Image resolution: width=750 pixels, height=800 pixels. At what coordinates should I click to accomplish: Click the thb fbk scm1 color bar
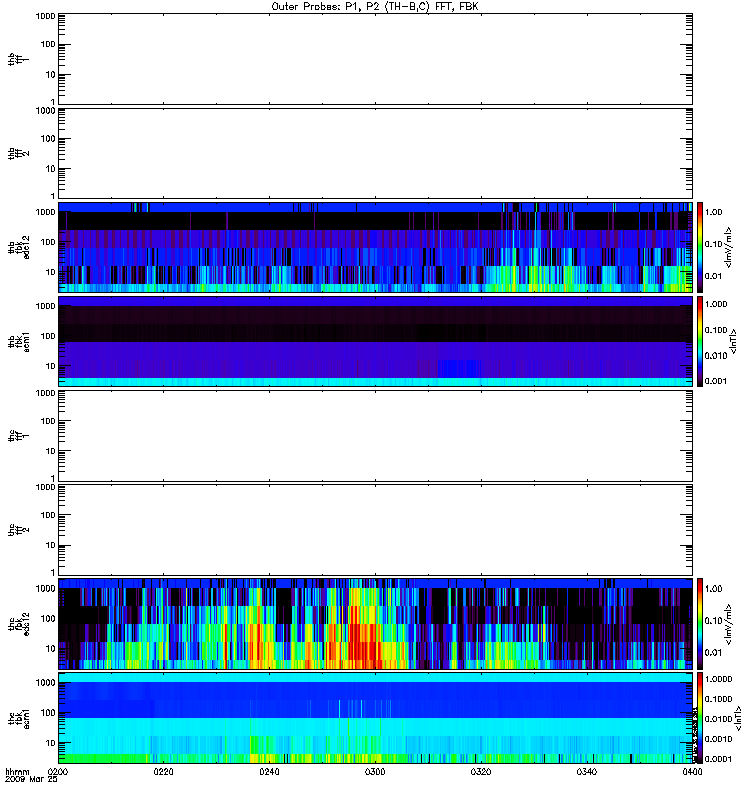point(700,341)
